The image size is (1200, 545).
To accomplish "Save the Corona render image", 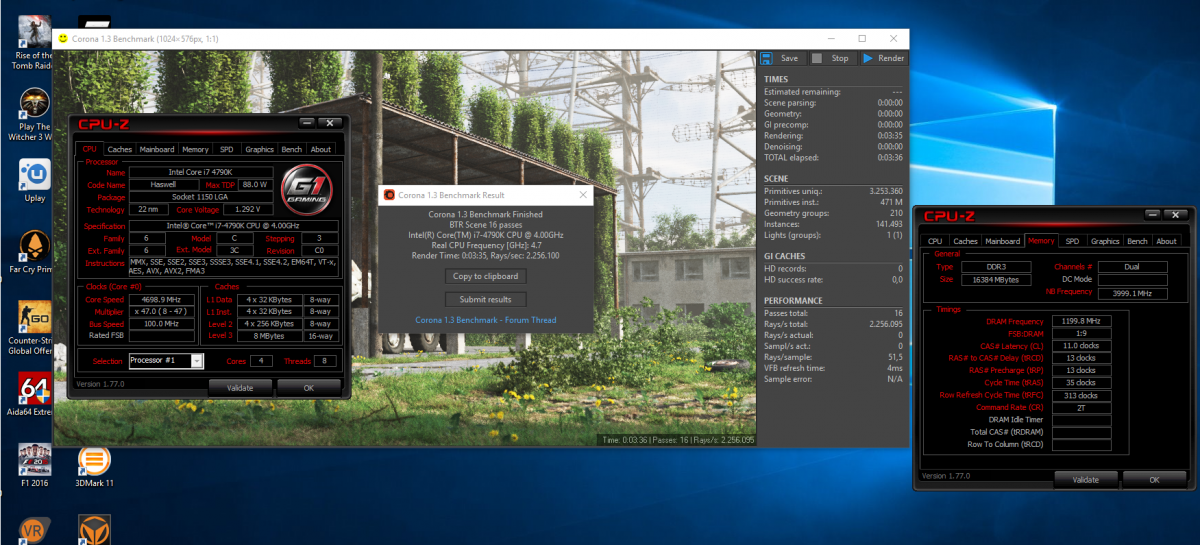I will pyautogui.click(x=780, y=58).
